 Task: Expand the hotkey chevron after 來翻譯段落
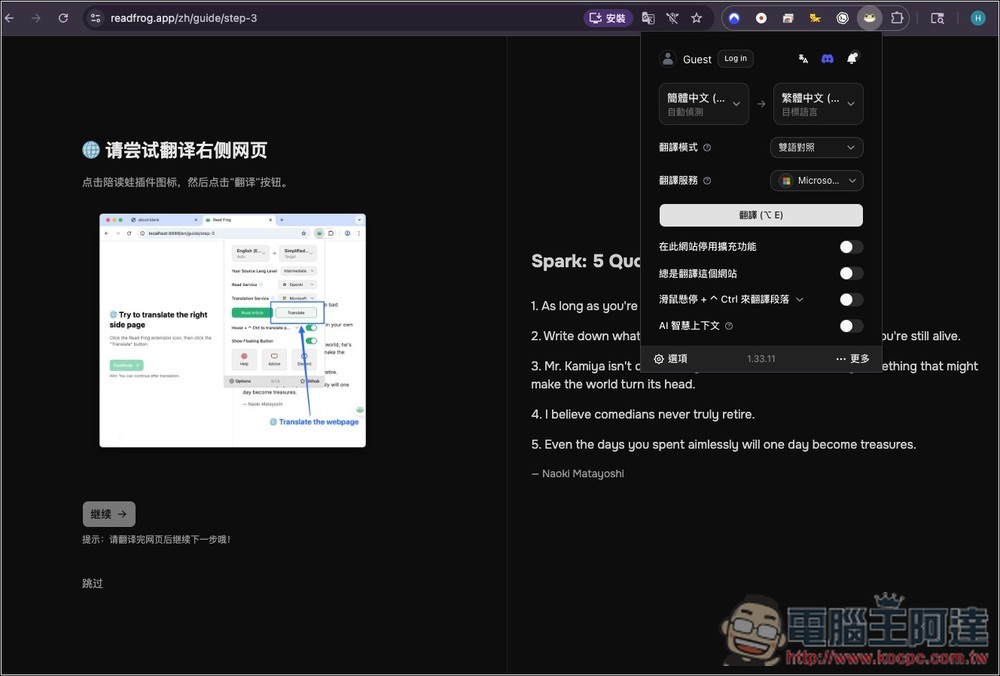click(x=800, y=299)
